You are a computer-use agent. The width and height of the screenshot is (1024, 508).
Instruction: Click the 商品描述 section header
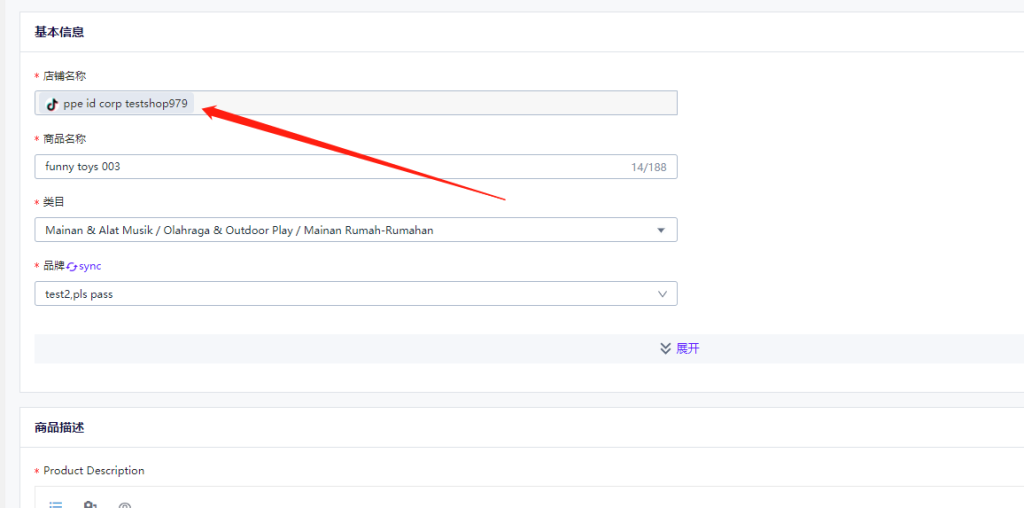tap(59, 428)
